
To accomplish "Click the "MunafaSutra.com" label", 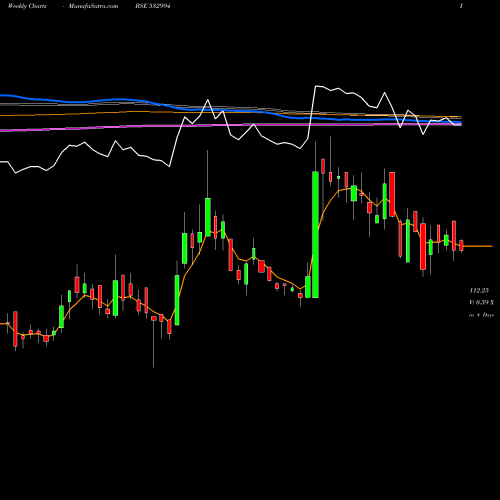I will pos(93,6).
